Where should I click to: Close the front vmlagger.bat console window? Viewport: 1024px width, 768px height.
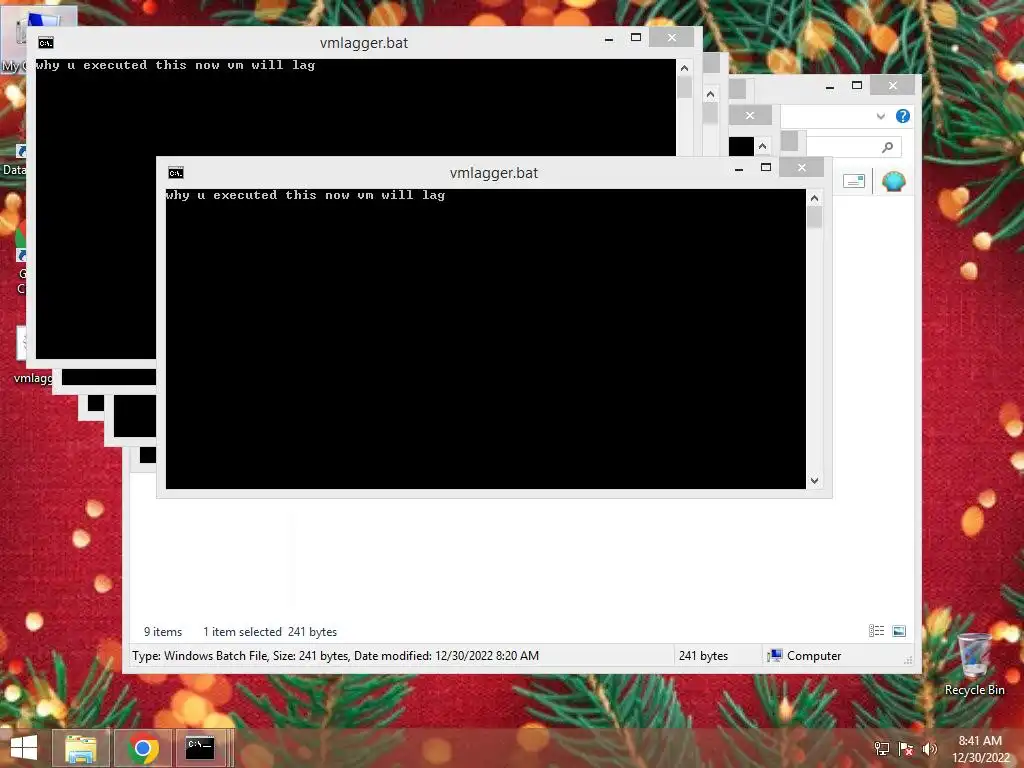pos(801,168)
